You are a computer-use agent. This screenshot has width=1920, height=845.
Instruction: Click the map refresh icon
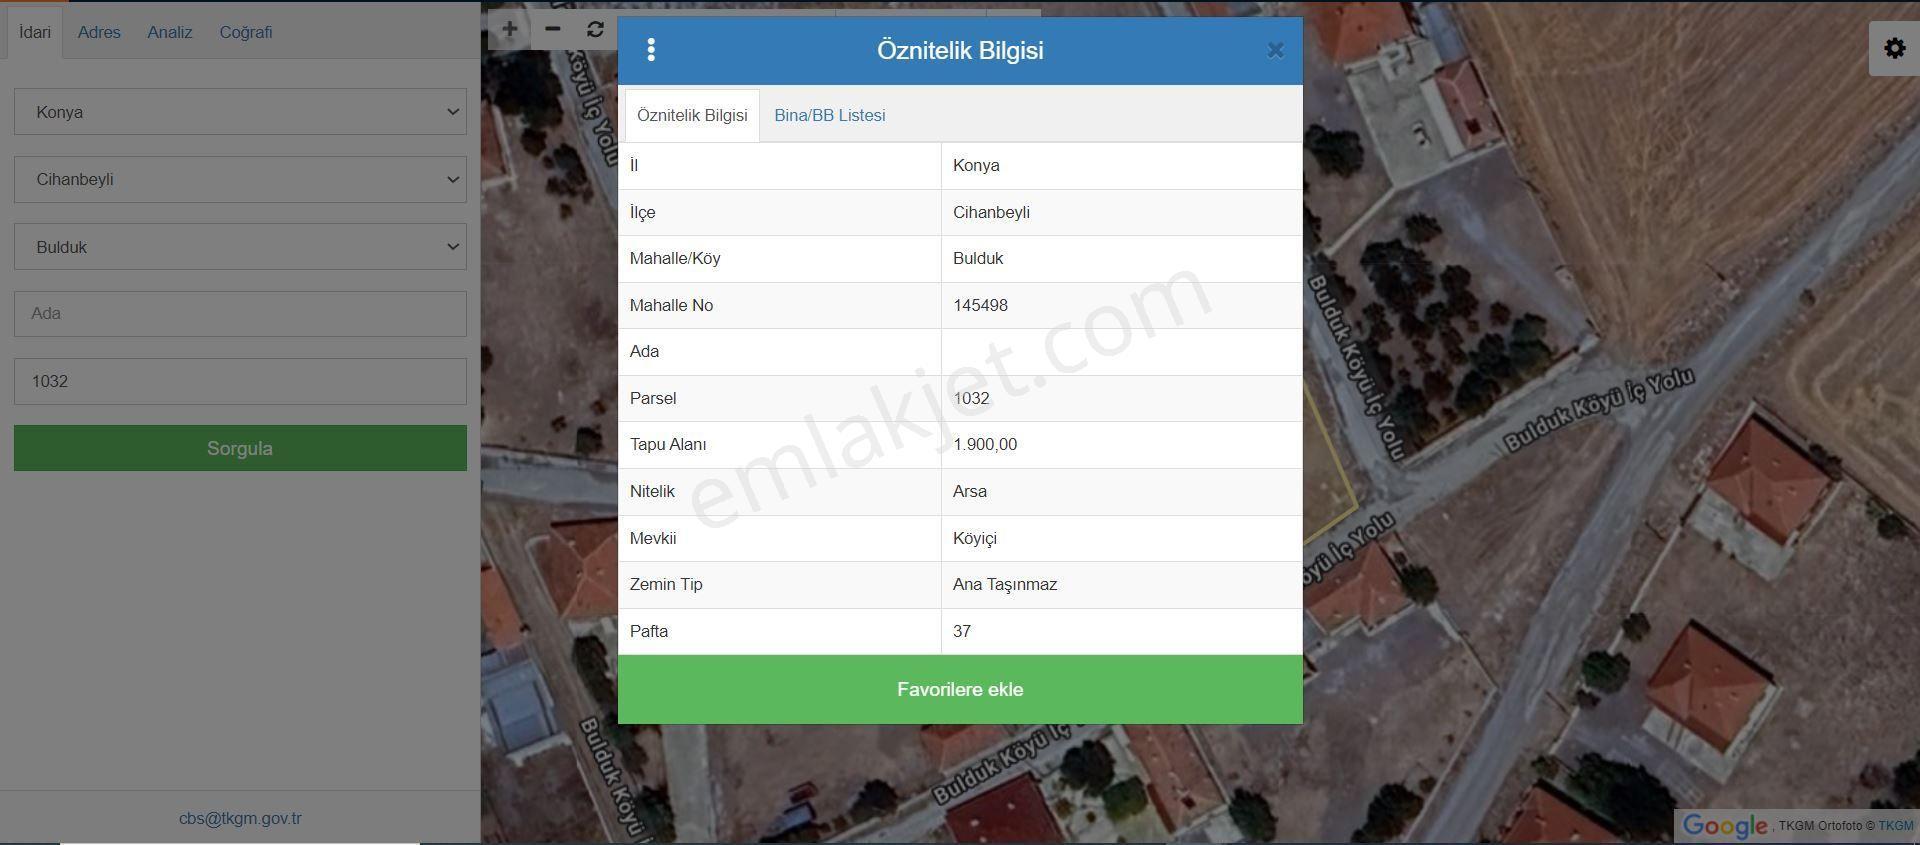[595, 29]
